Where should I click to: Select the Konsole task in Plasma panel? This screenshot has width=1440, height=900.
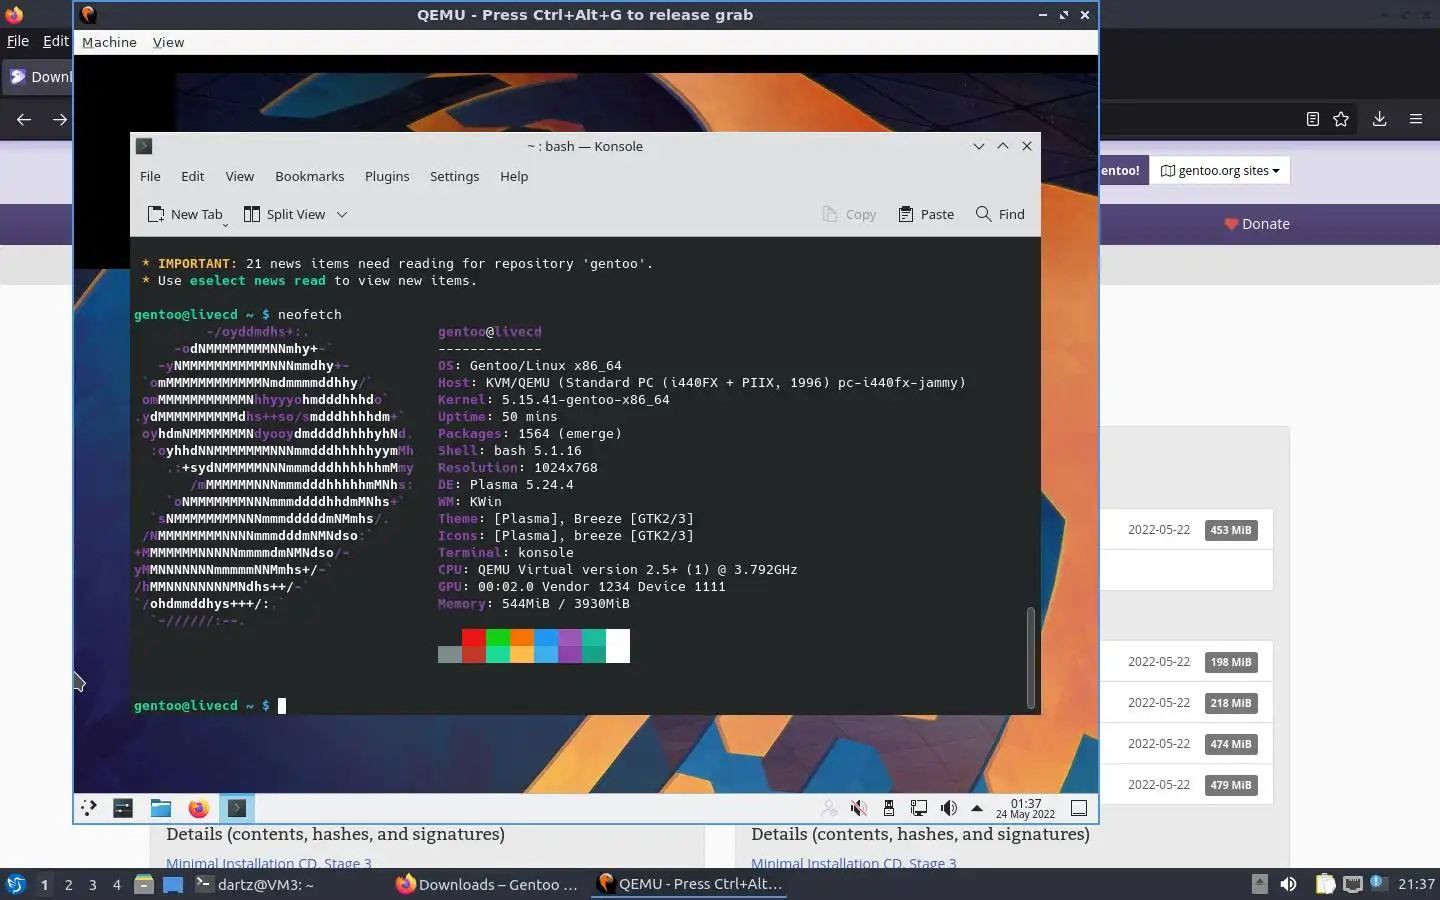(237, 808)
